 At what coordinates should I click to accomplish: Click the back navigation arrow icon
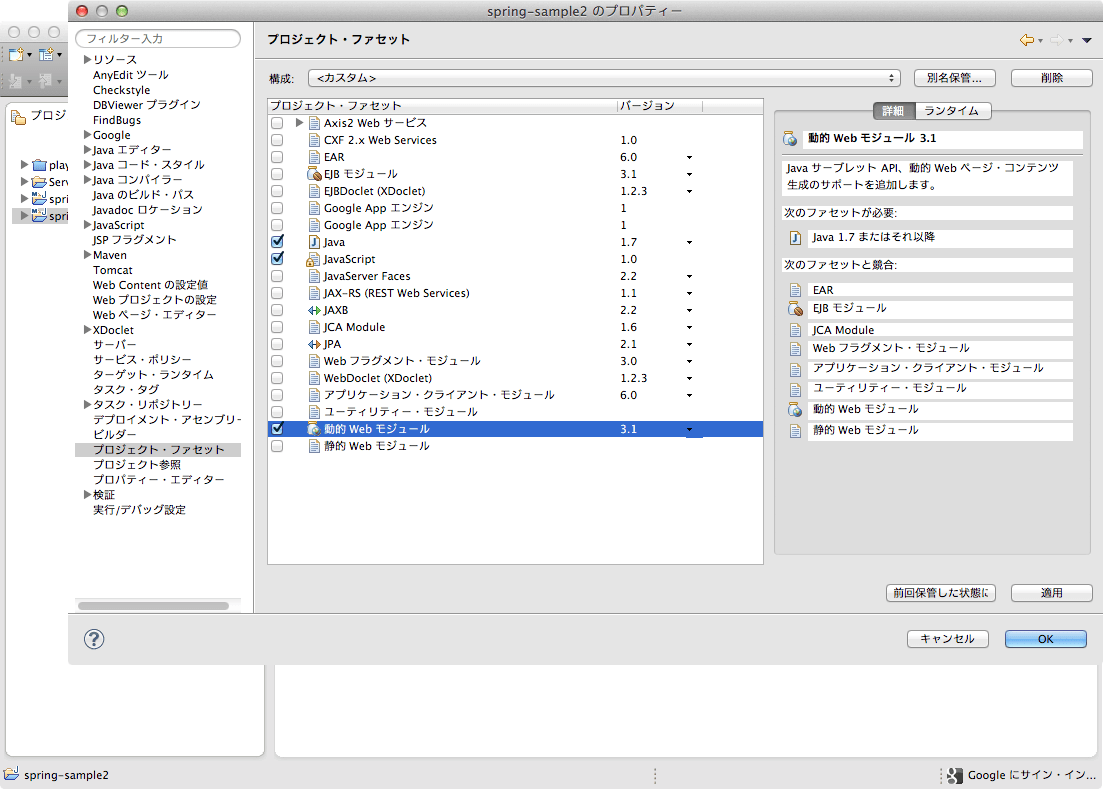pos(1026,40)
